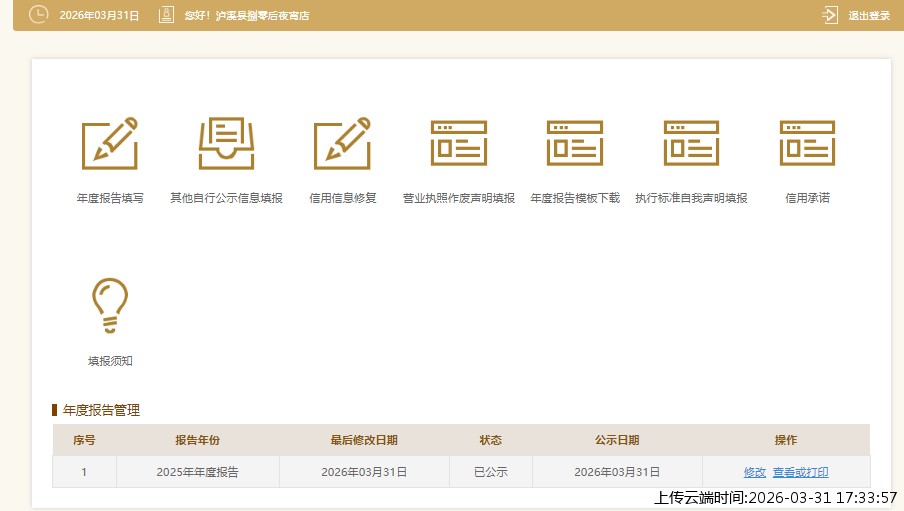
Task: Click 修改 for the 2025 annual report
Action: coord(754,472)
